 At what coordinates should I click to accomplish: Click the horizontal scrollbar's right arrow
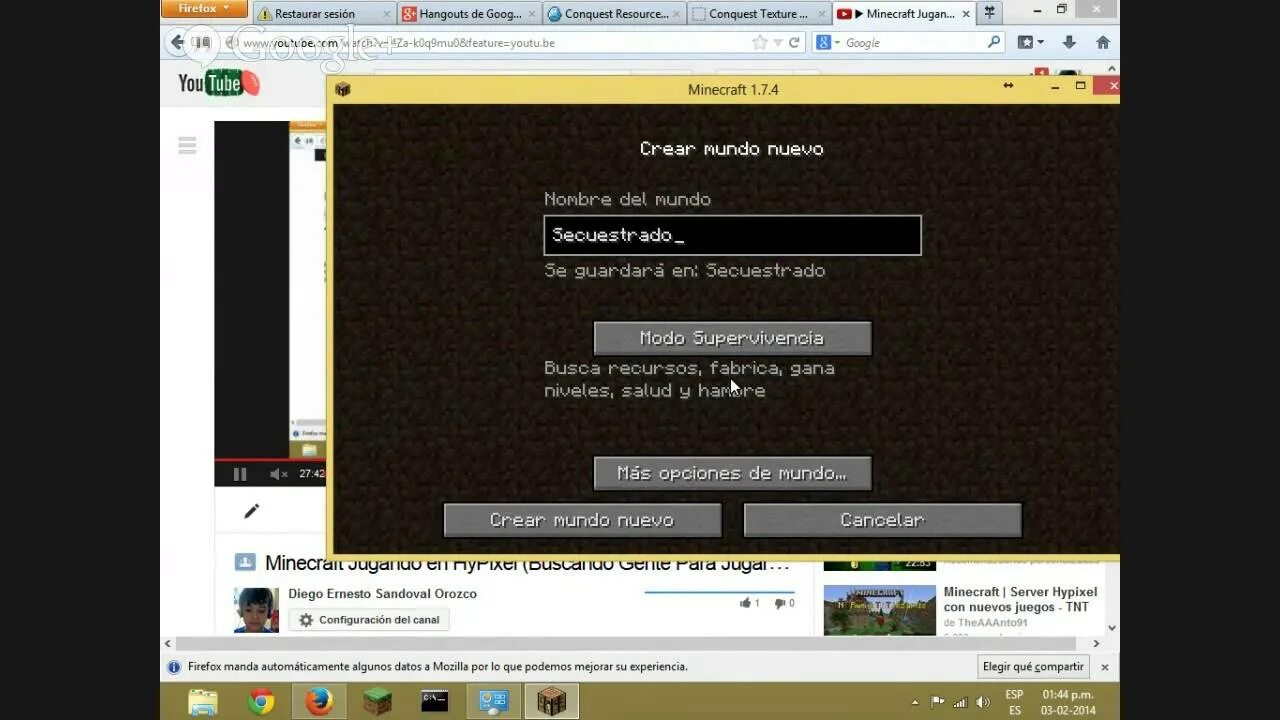click(x=1096, y=644)
